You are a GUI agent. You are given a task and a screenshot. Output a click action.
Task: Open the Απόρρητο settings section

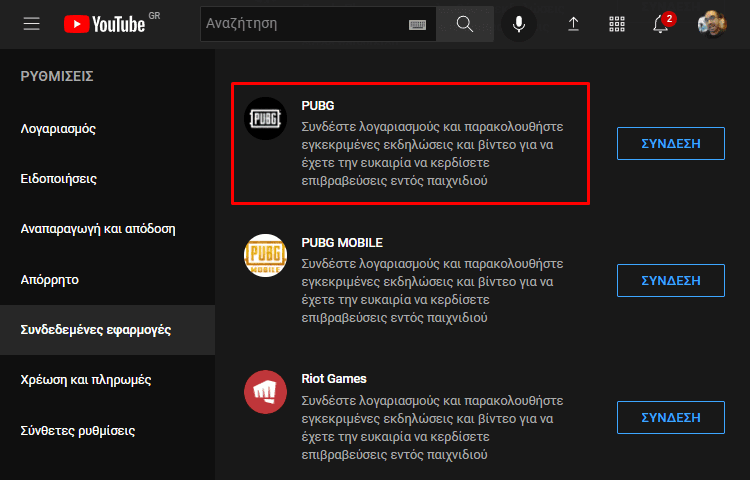[x=50, y=280]
